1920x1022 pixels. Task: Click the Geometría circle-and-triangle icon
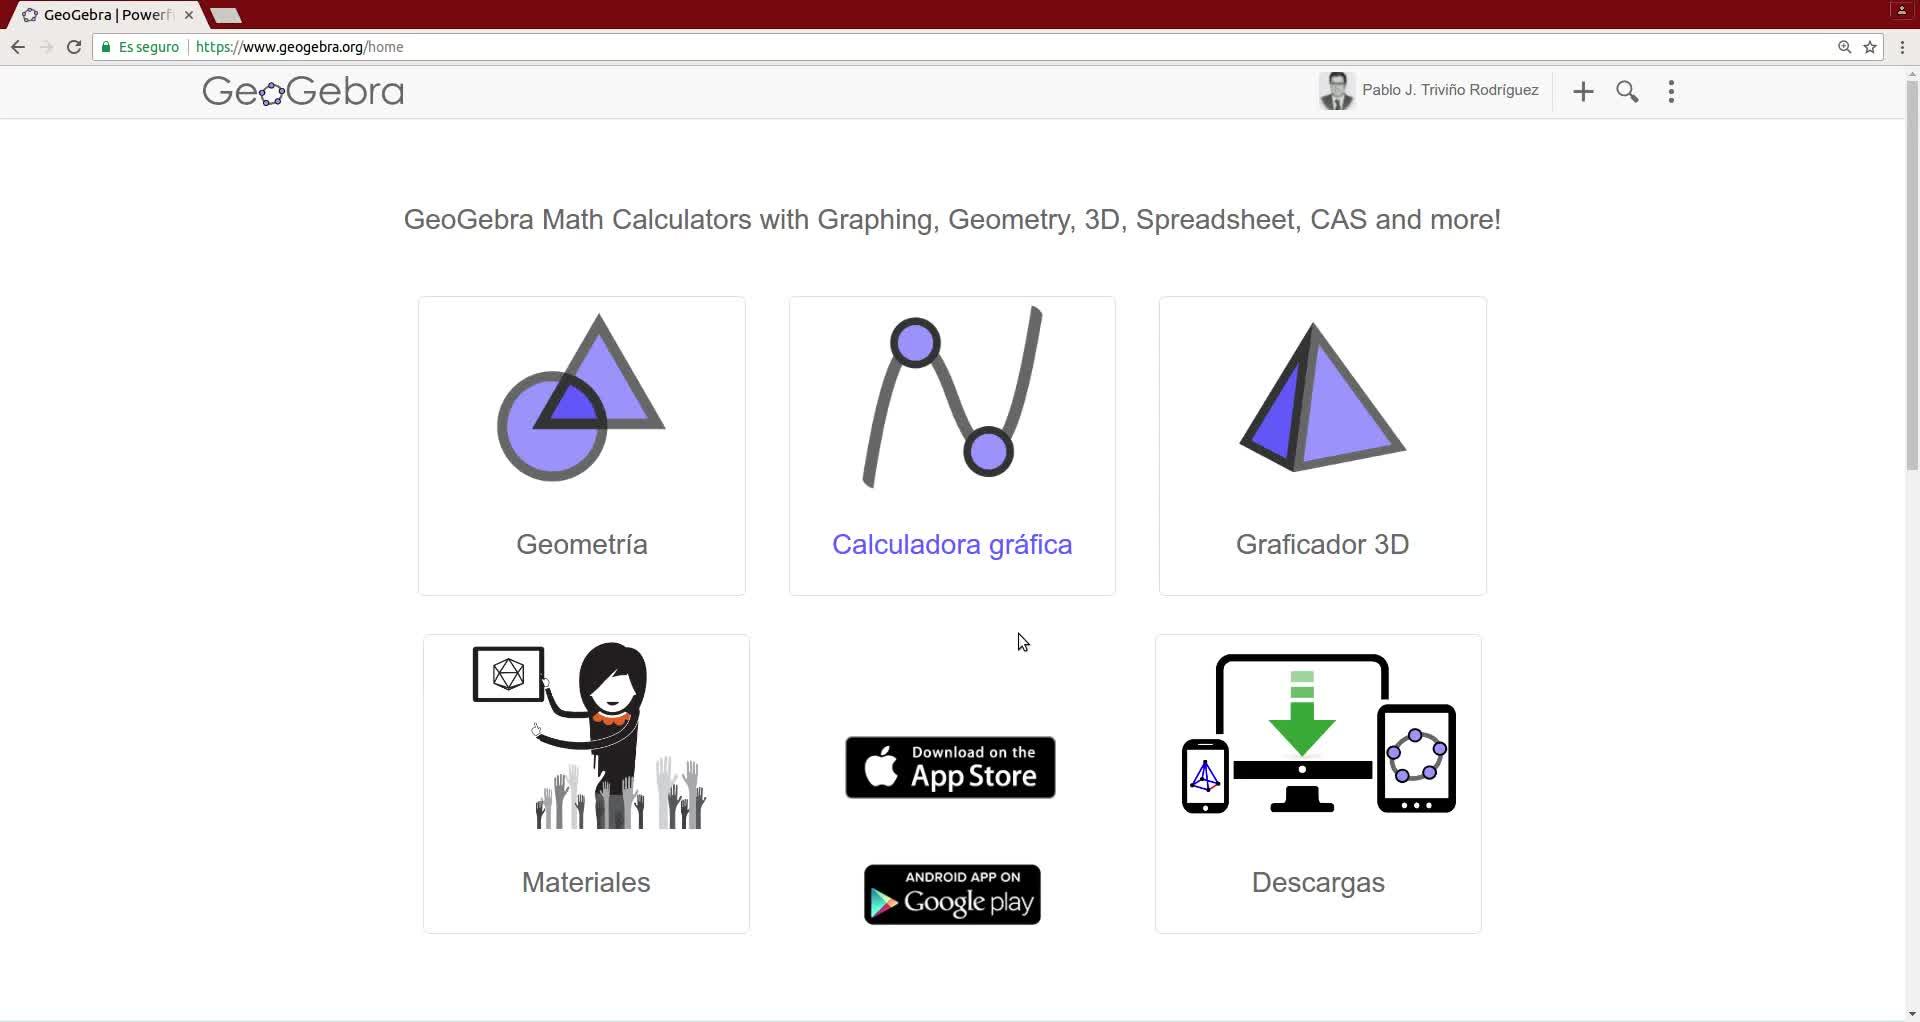tap(581, 397)
